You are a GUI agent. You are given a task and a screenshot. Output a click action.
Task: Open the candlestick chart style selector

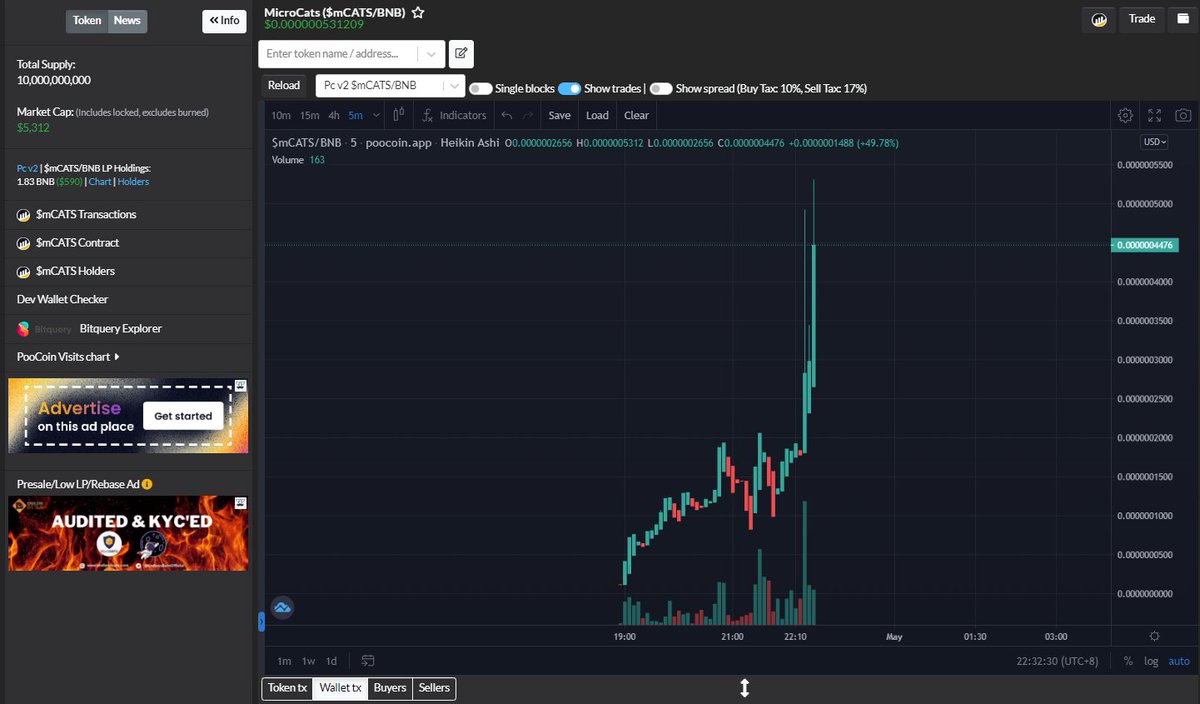[399, 115]
